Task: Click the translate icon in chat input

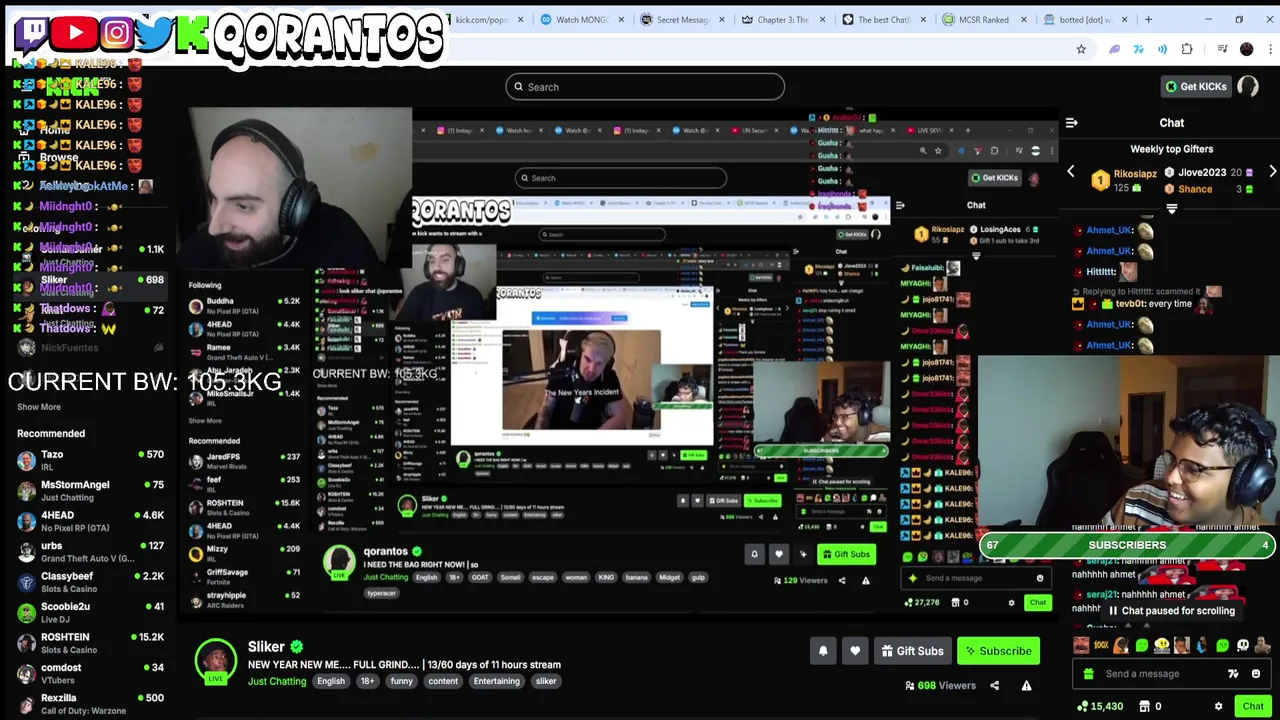Action: (x=1233, y=674)
